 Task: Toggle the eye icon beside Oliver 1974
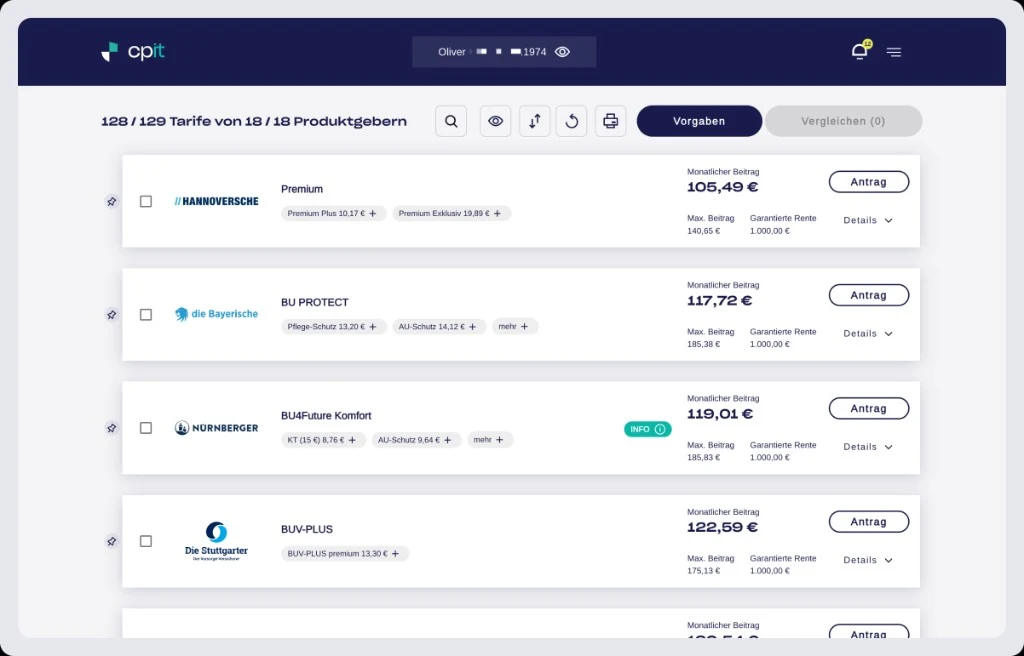point(562,52)
